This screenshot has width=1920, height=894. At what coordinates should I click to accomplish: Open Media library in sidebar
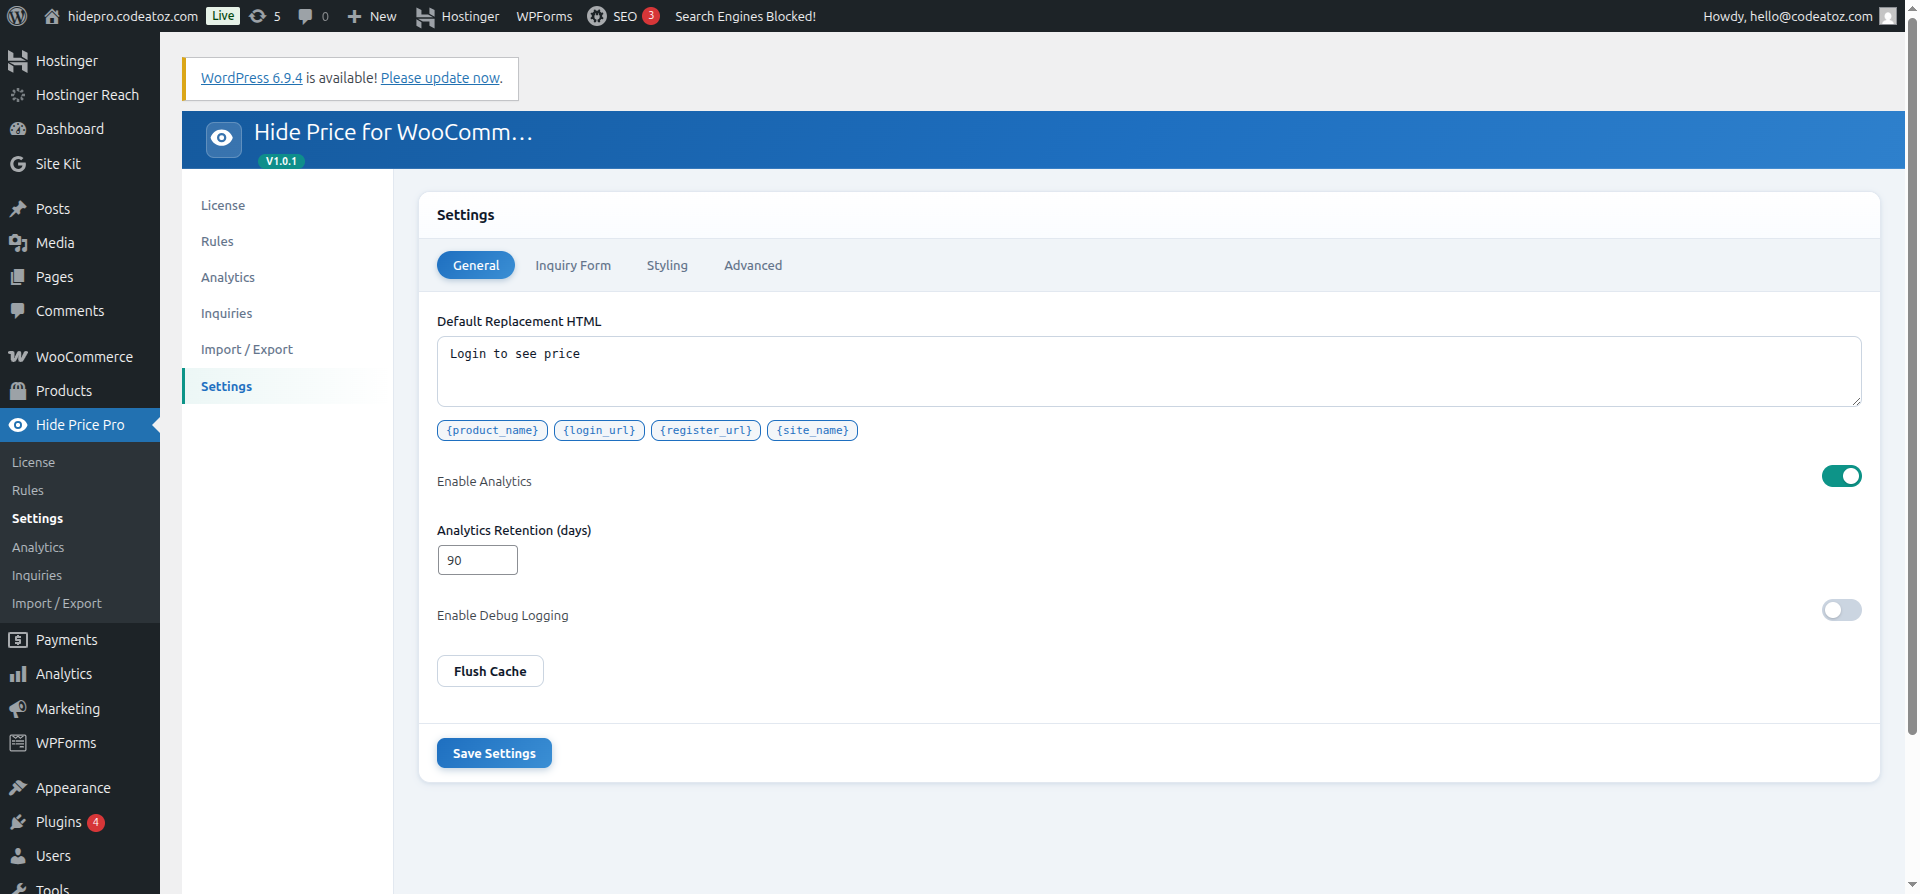point(80,243)
